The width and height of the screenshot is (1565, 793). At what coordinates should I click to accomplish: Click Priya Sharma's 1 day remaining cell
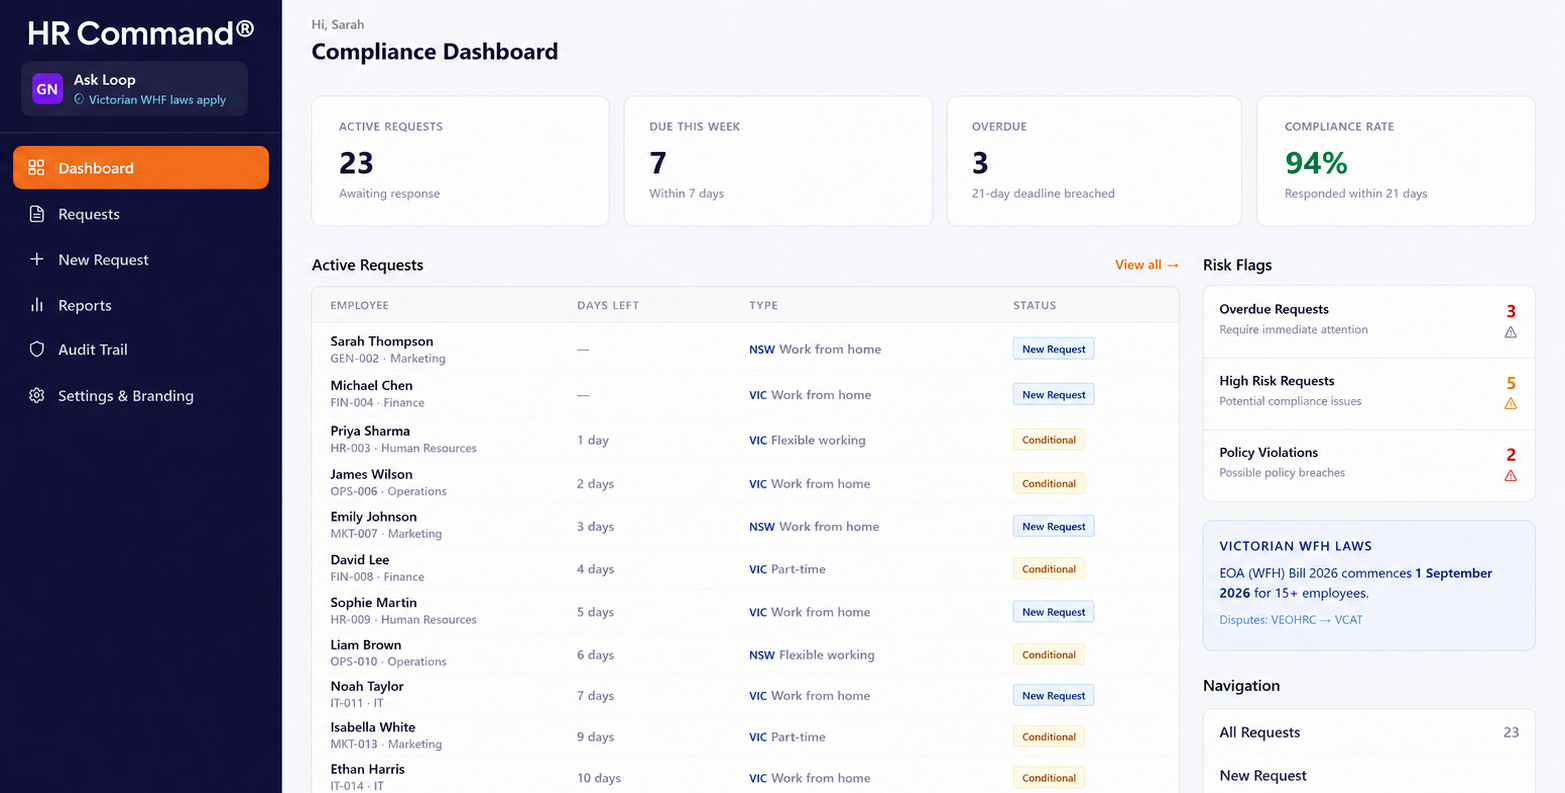coord(593,440)
